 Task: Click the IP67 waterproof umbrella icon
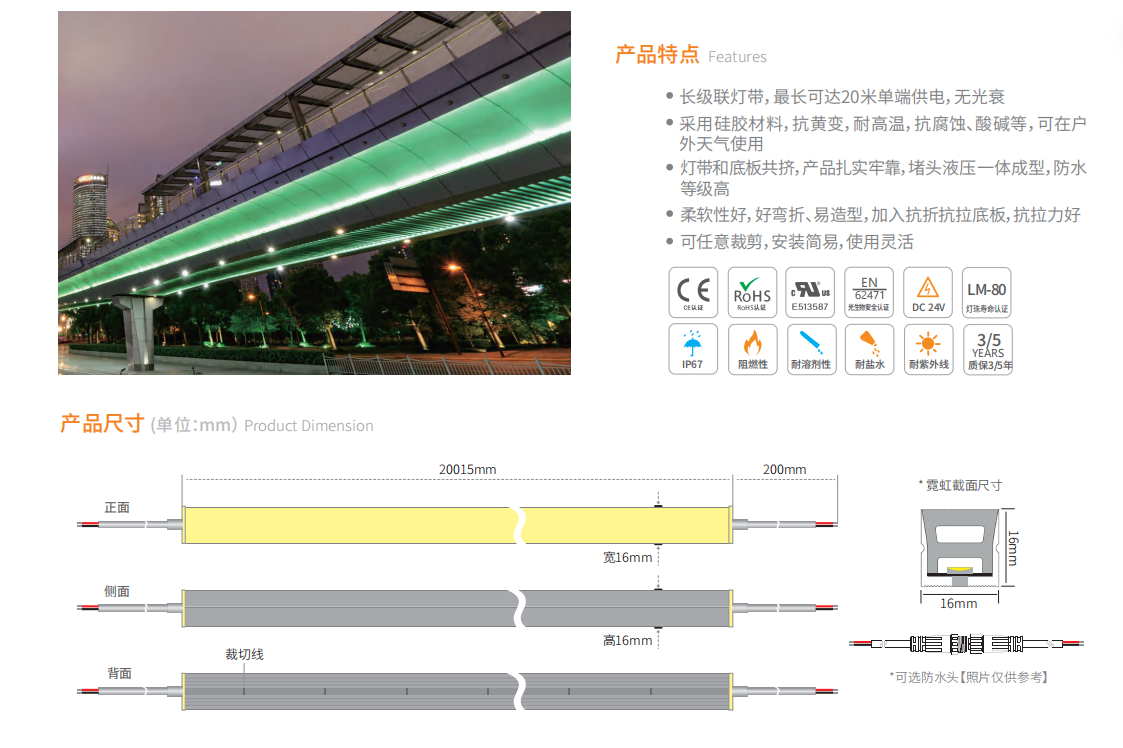click(x=693, y=350)
